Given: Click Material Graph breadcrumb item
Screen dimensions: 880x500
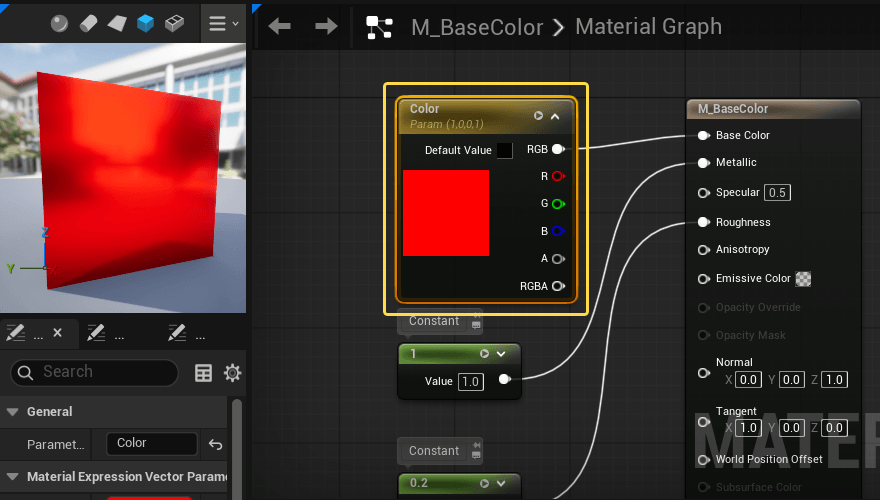Looking at the screenshot, I should (x=648, y=27).
